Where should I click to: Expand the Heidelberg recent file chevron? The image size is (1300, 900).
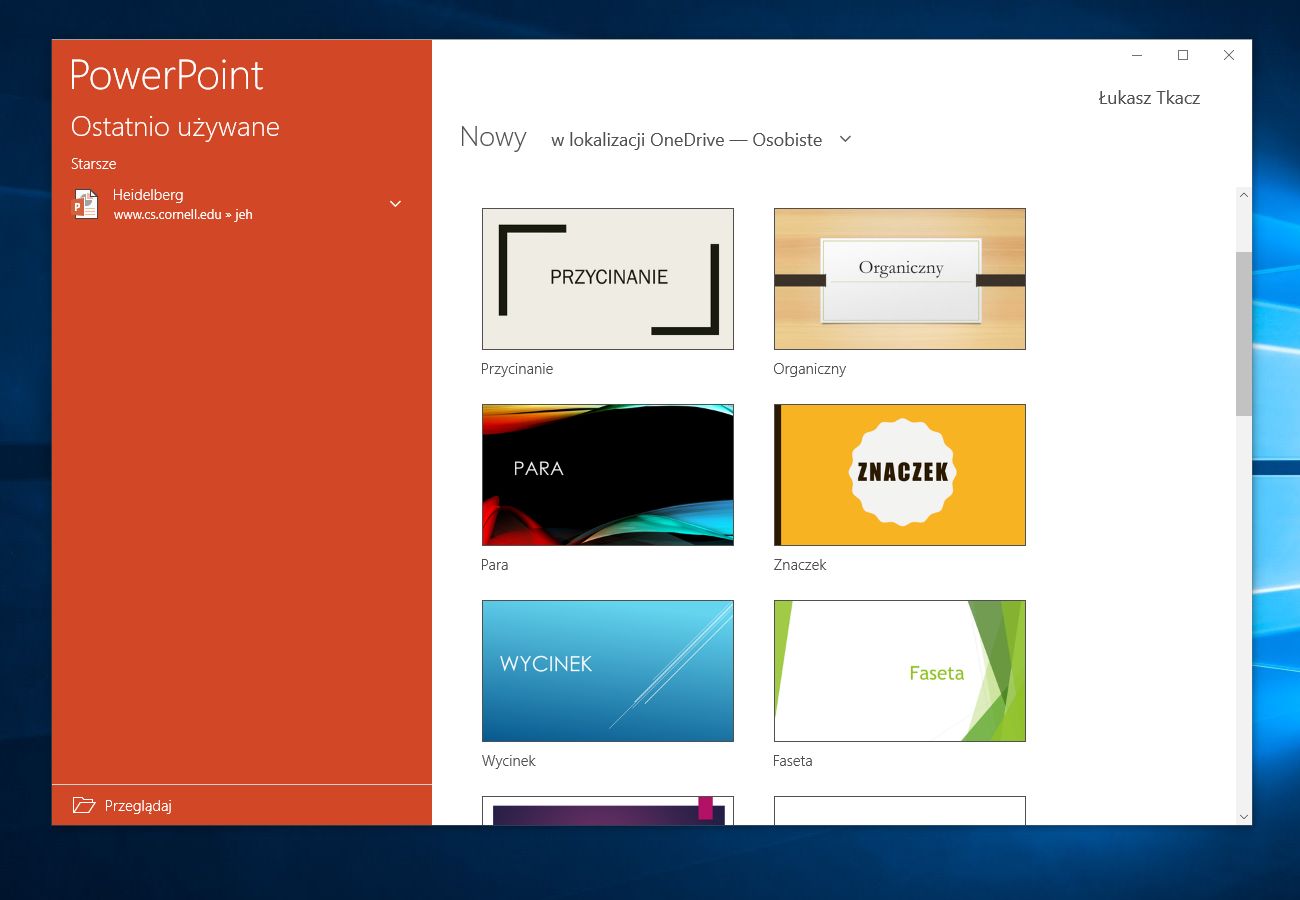395,203
